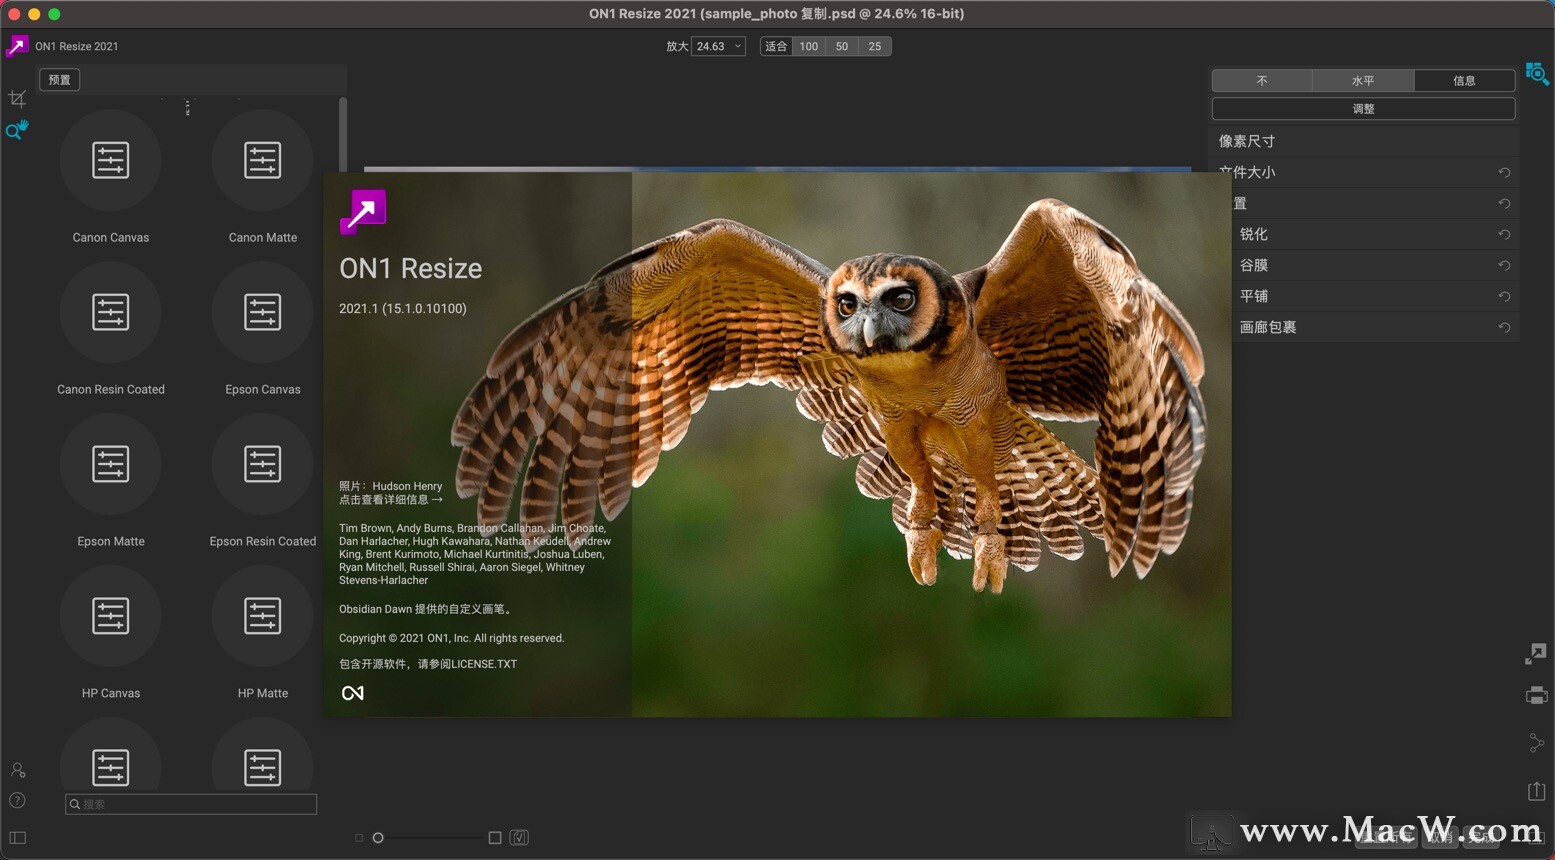This screenshot has height=860, width=1555.
Task: Click the Copyright © 2021 ON1 text
Action: (x=452, y=638)
